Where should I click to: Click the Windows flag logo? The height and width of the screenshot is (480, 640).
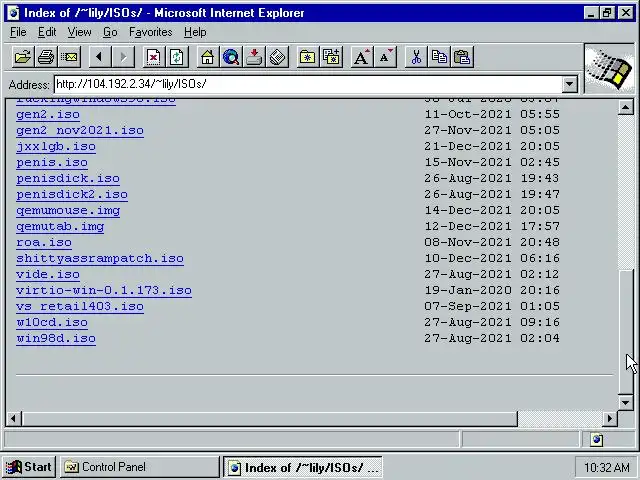[x=609, y=69]
